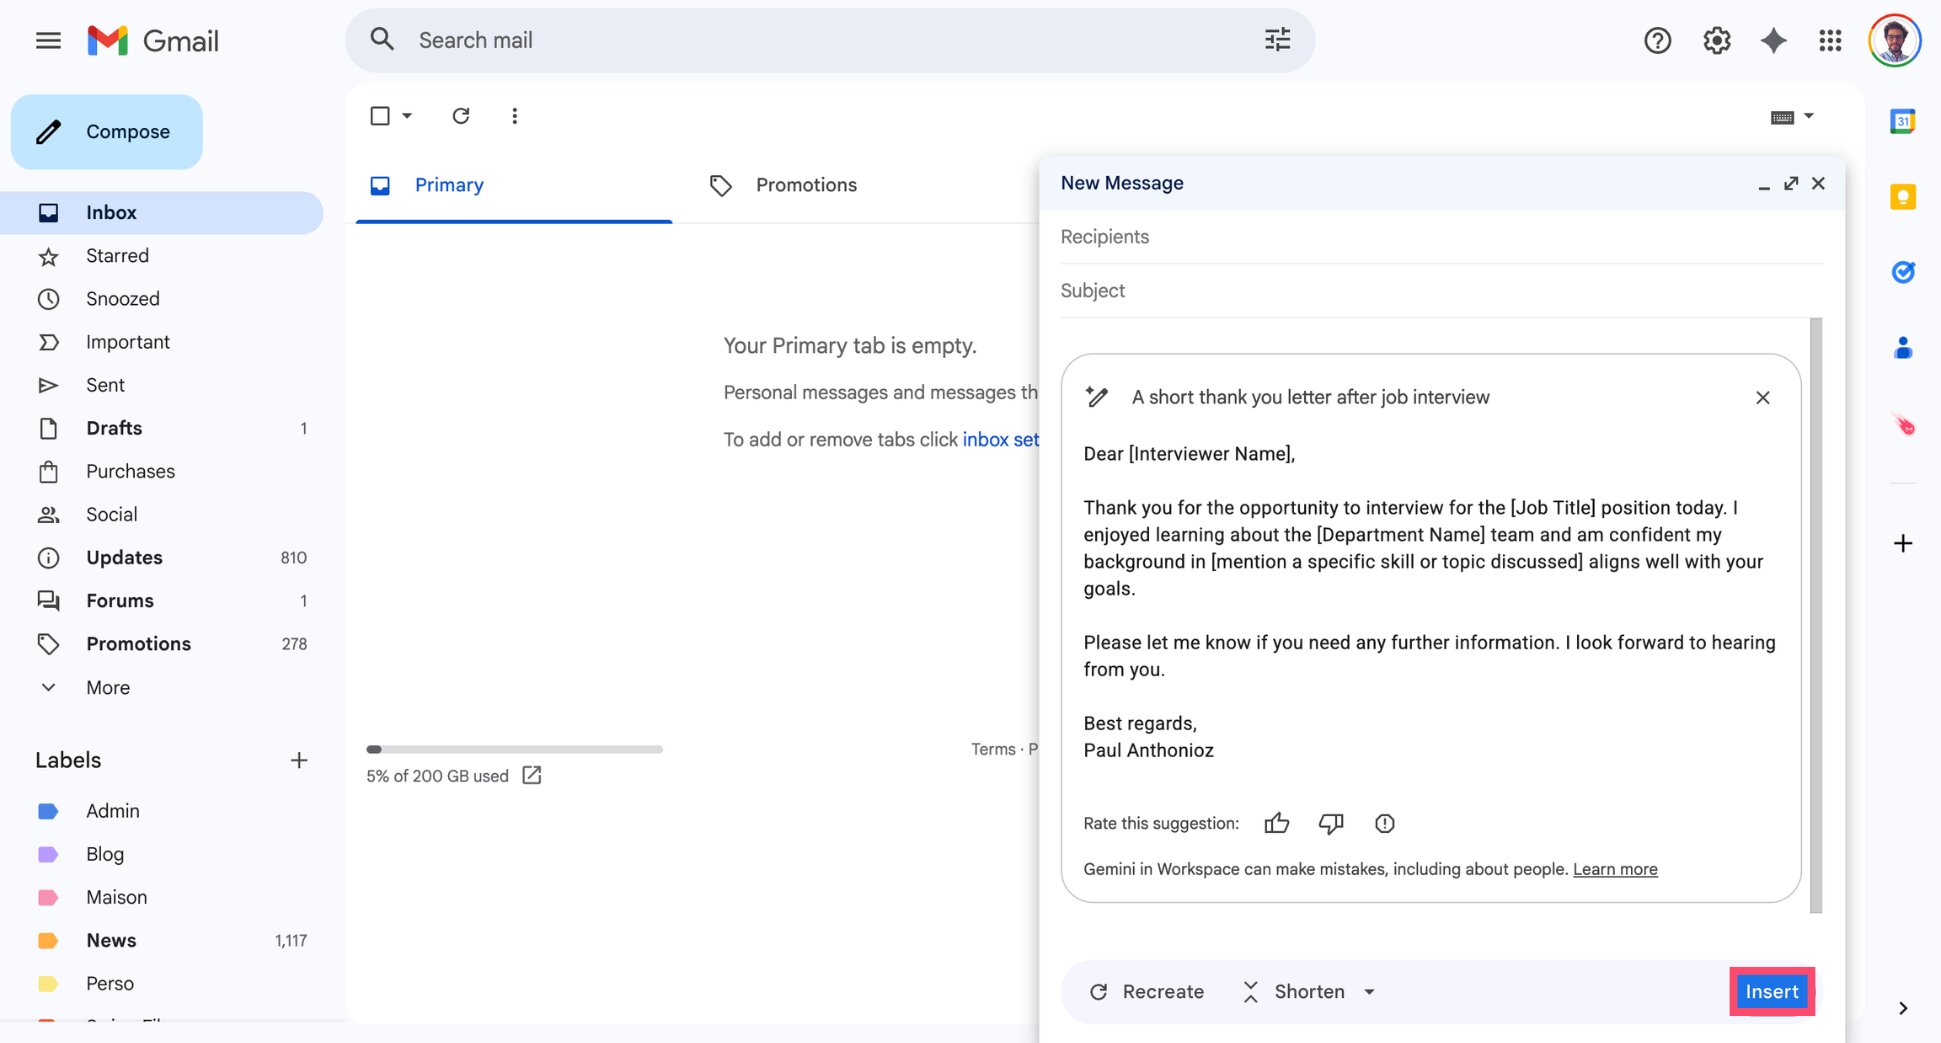Image resolution: width=1941 pixels, height=1043 pixels.
Task: Switch to the Promotions tab
Action: 806,184
